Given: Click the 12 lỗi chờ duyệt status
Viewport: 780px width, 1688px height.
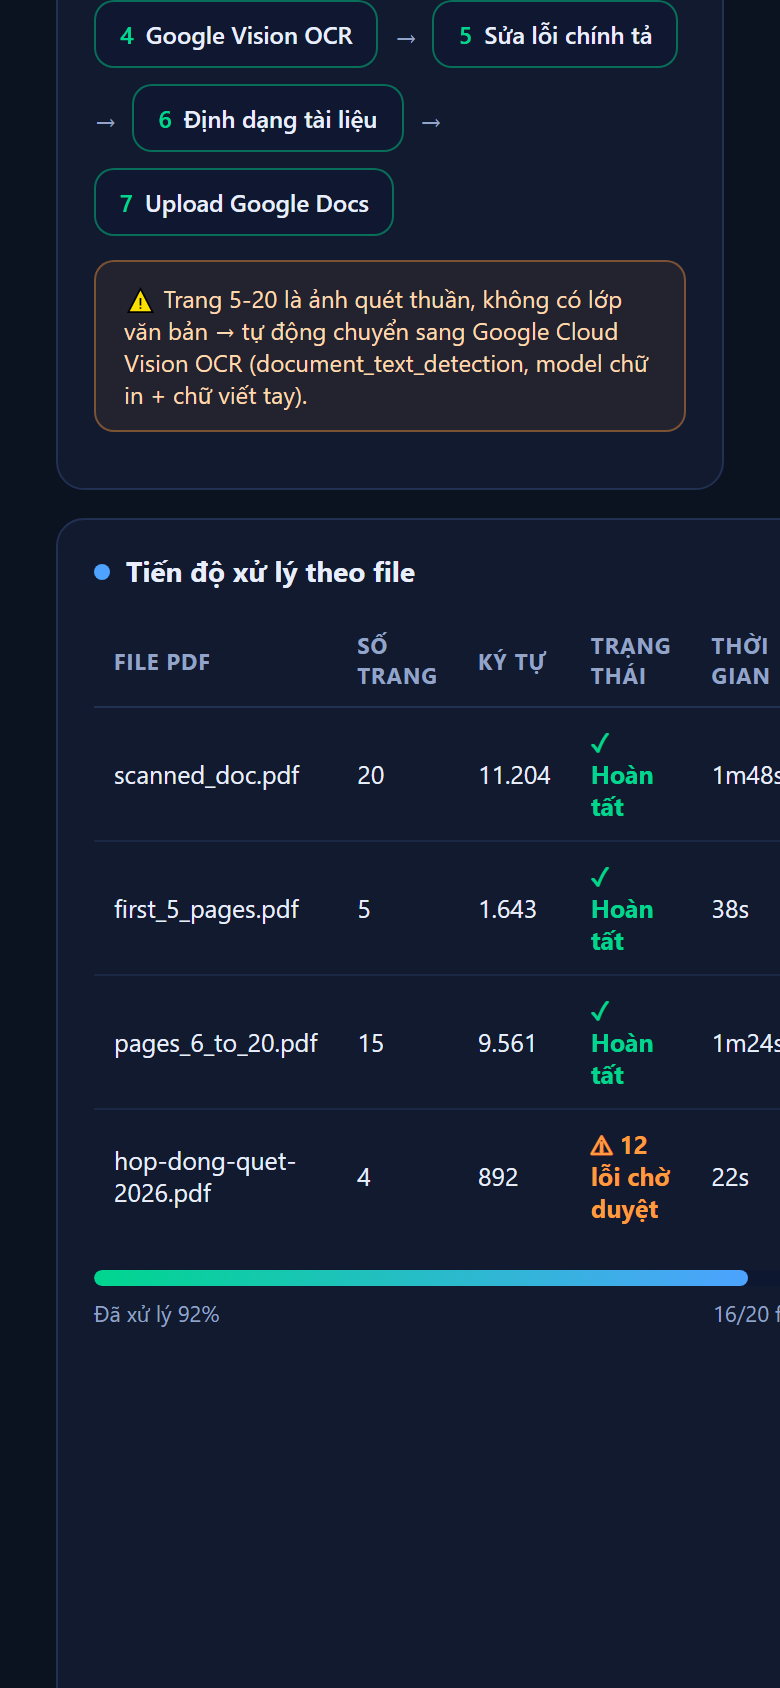Looking at the screenshot, I should 630,1177.
